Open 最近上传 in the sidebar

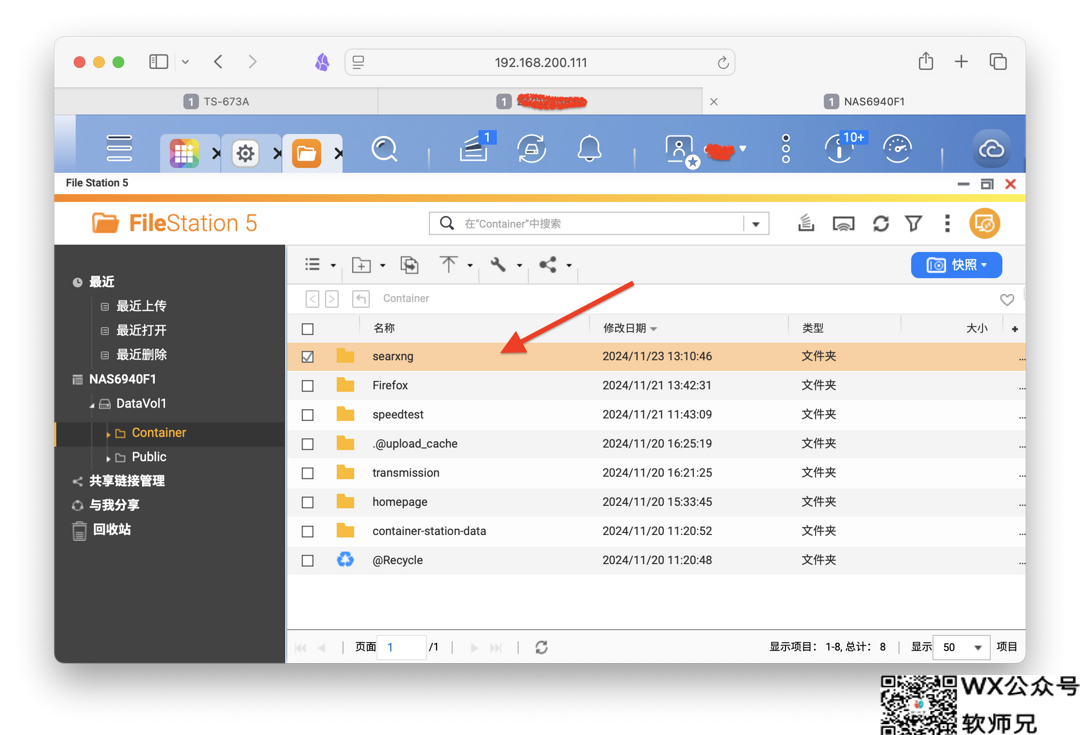(x=141, y=306)
